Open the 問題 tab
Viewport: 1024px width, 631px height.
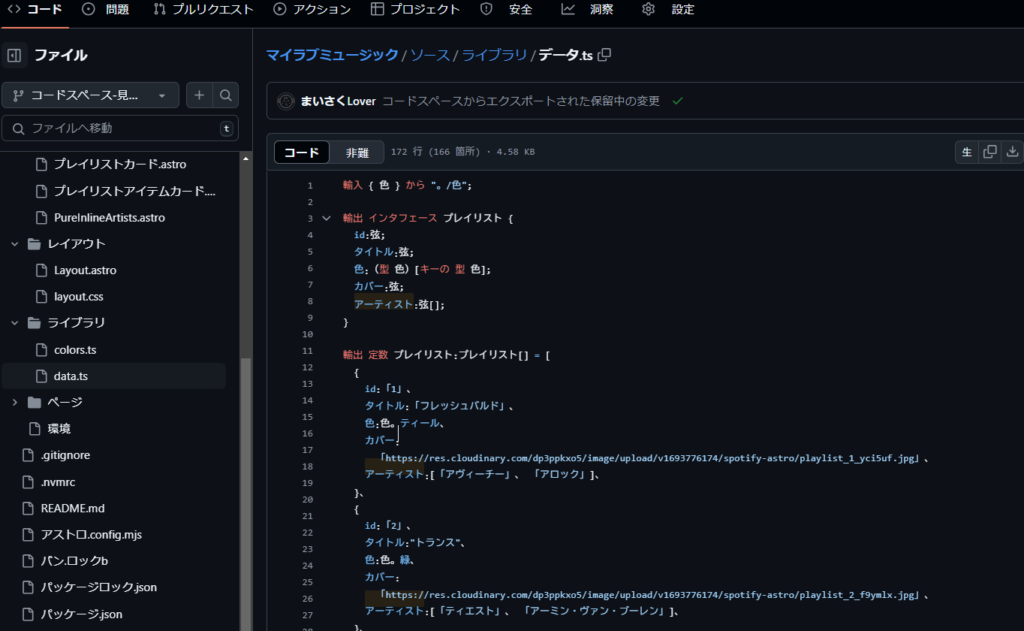106,9
